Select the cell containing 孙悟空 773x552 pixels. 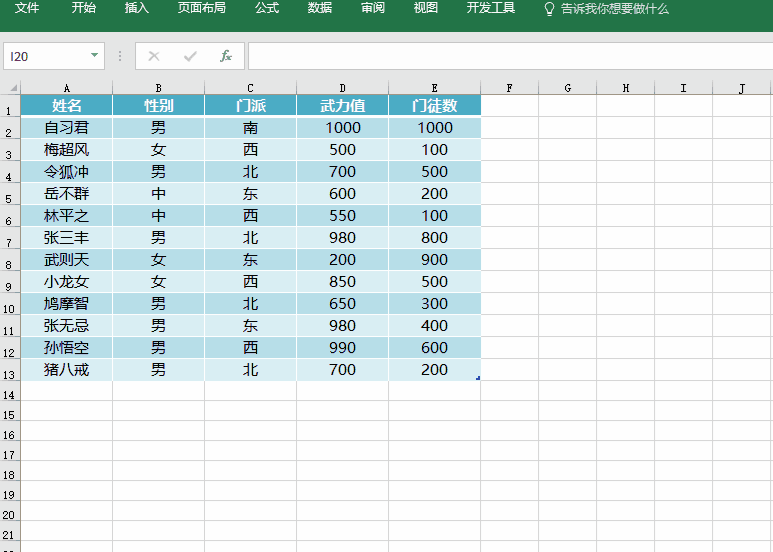[67, 348]
